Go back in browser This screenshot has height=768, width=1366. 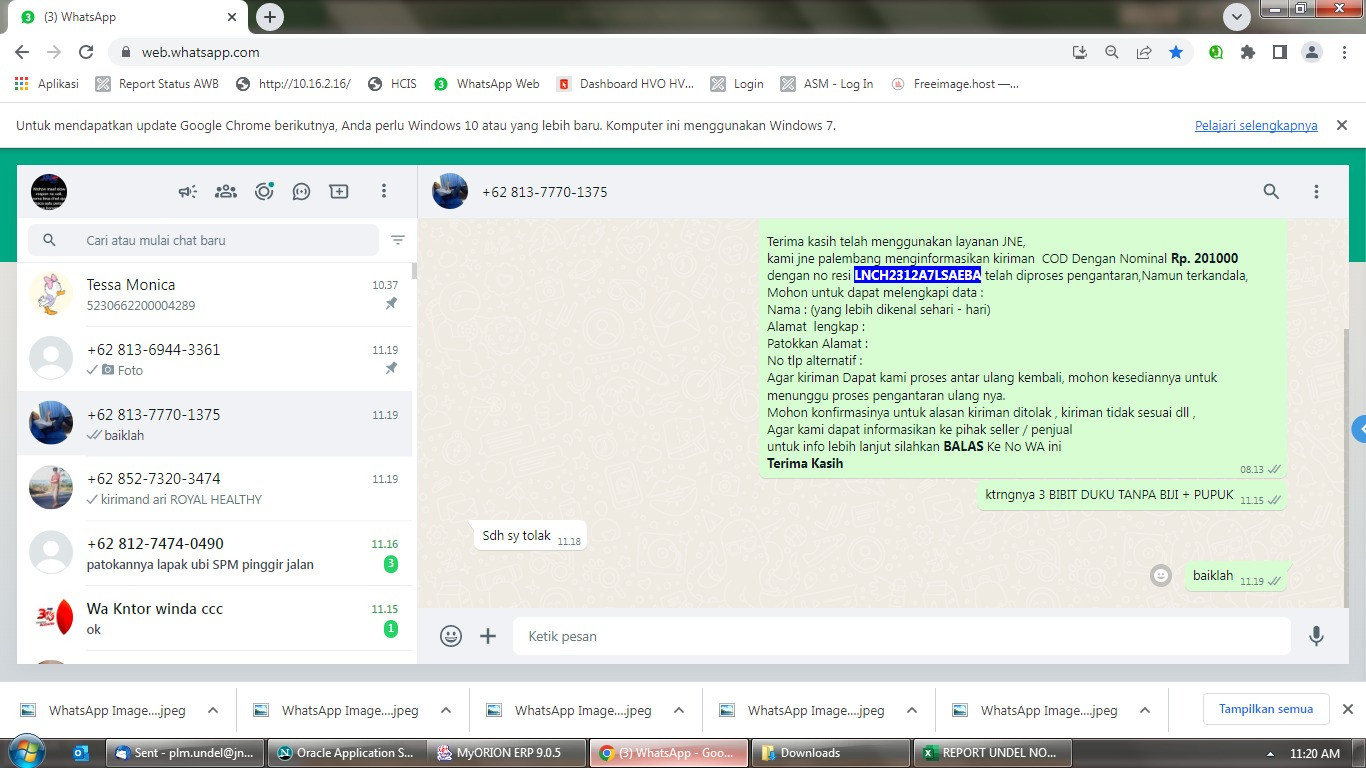click(22, 52)
